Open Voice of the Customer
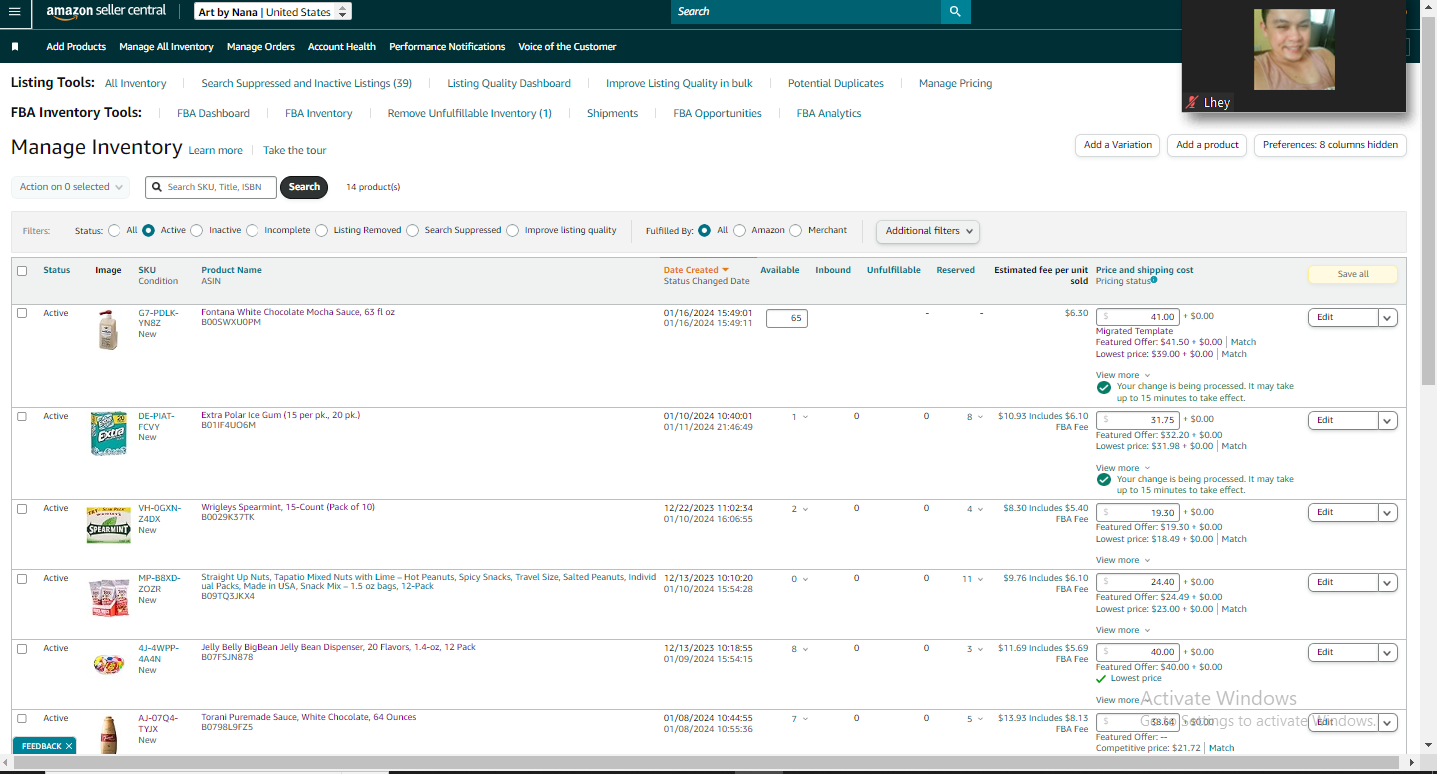Screen dimensions: 1437x774 coord(567,47)
